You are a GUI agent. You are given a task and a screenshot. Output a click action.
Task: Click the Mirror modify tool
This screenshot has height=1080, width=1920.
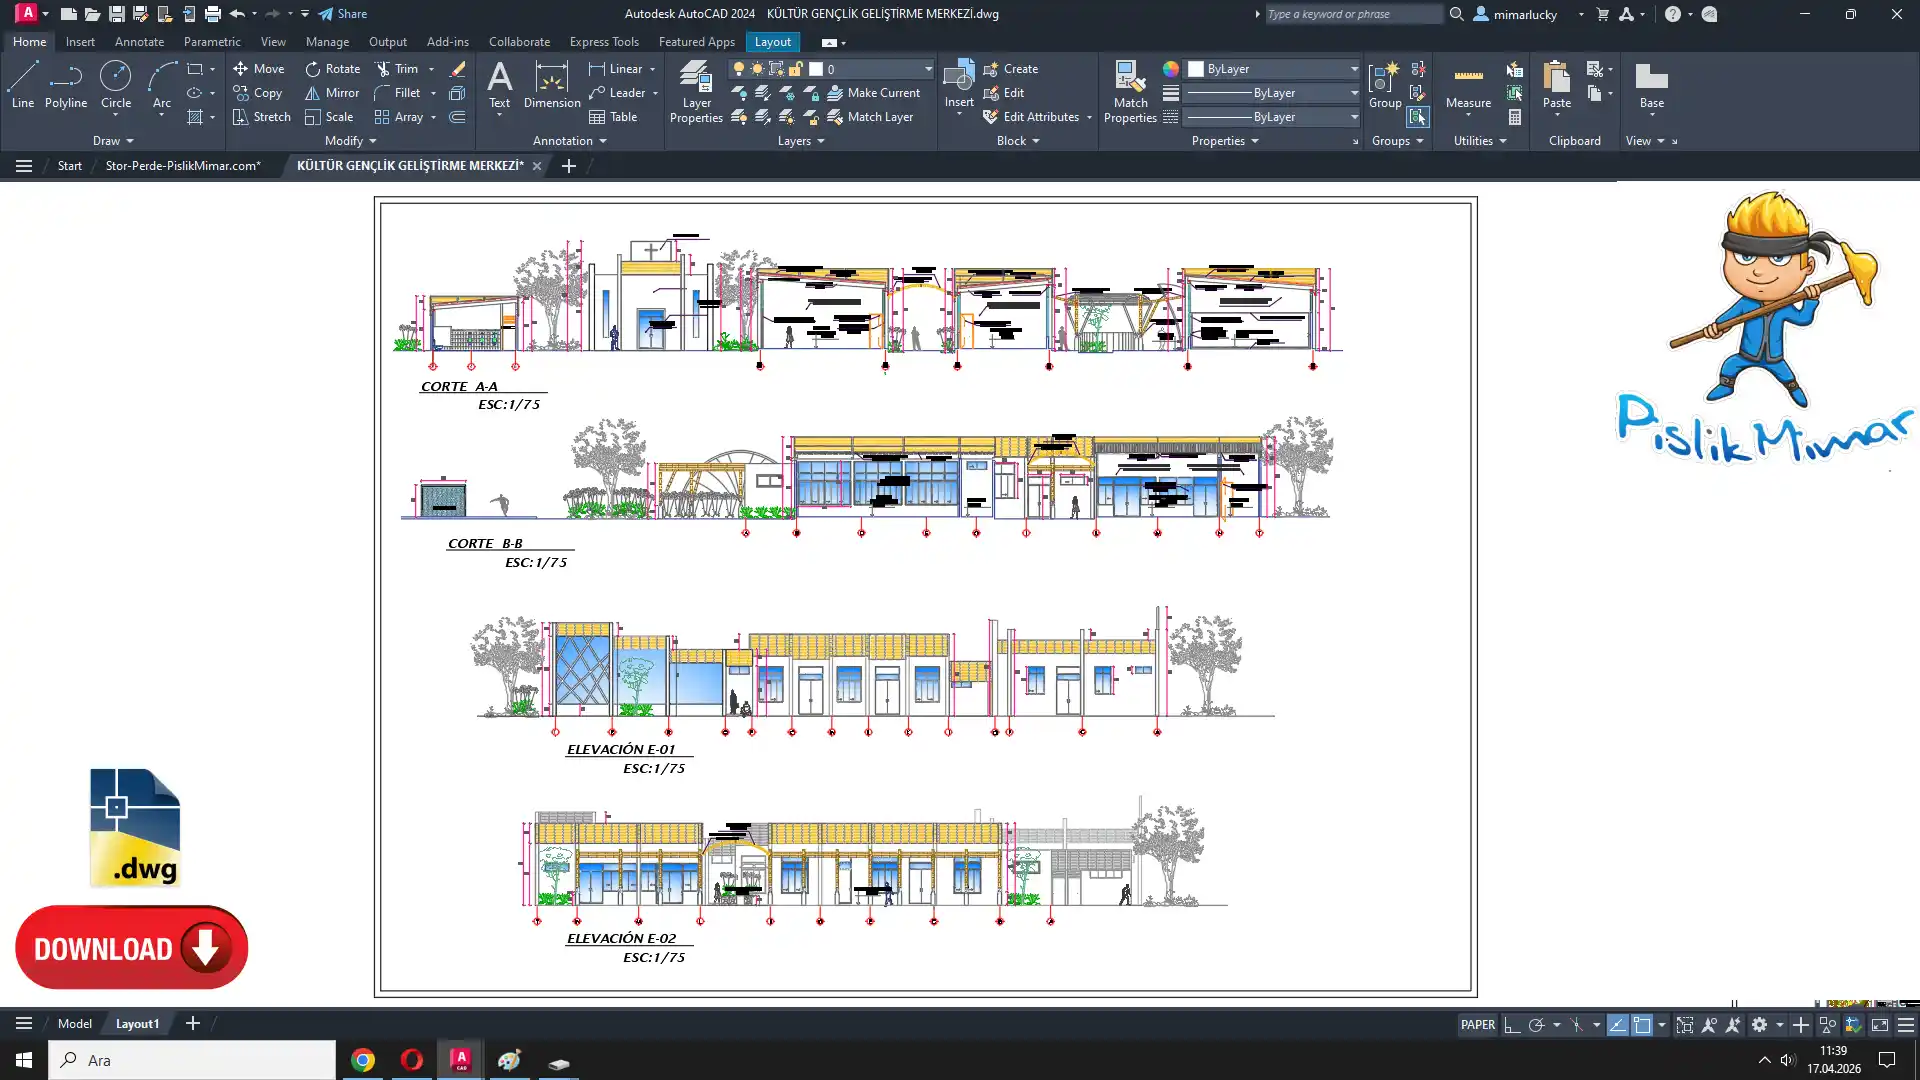tap(332, 93)
